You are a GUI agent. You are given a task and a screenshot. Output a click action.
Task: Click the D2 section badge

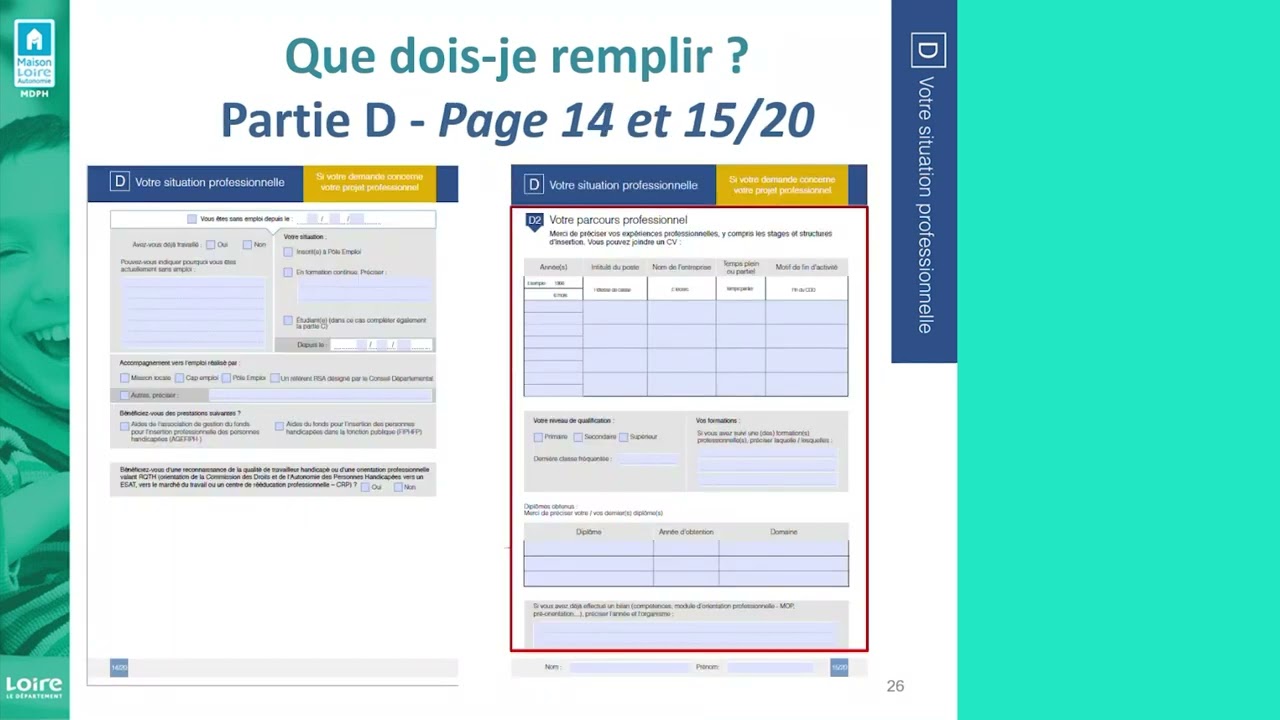(x=535, y=222)
